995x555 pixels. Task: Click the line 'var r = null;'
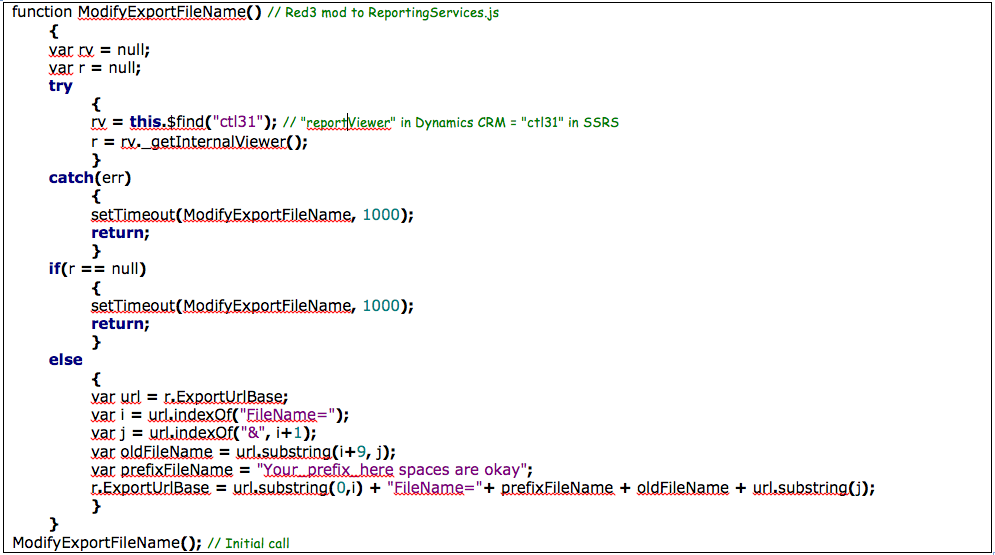click(x=95, y=68)
